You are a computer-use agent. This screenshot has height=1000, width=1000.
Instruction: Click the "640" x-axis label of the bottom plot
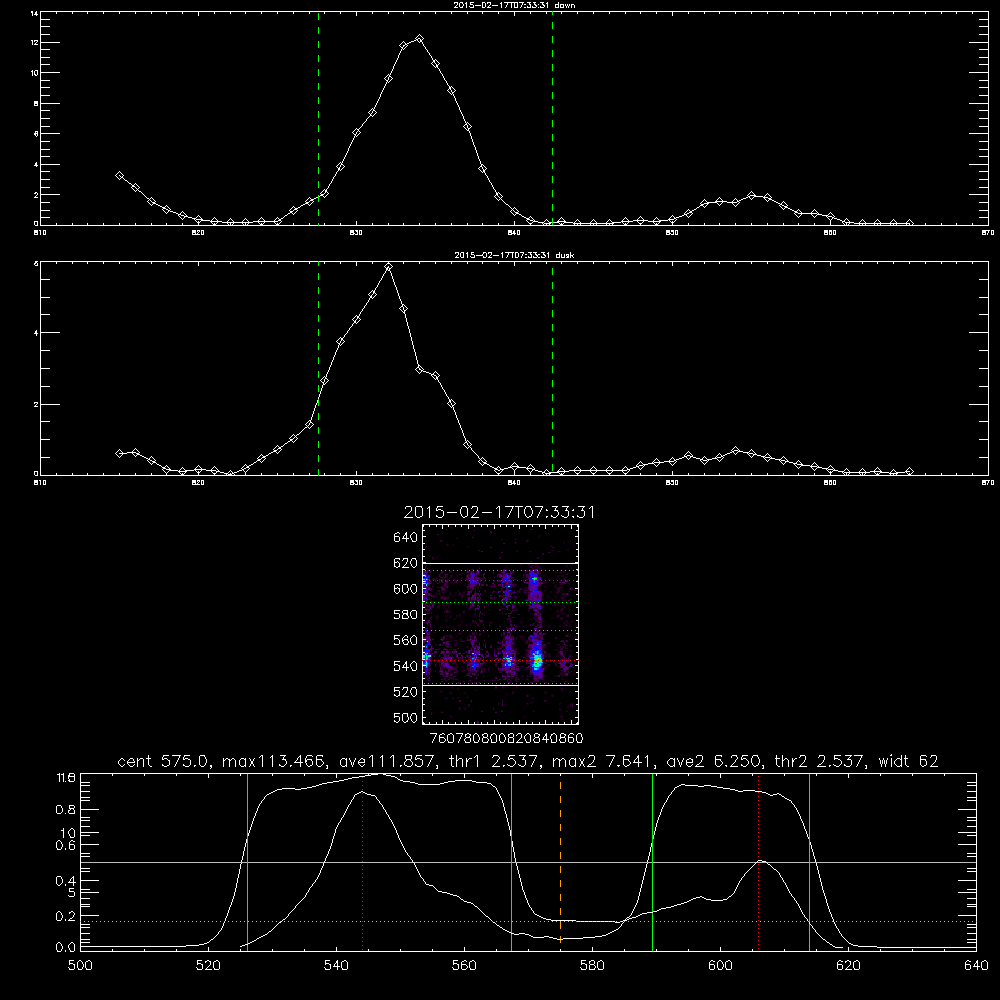click(x=976, y=966)
